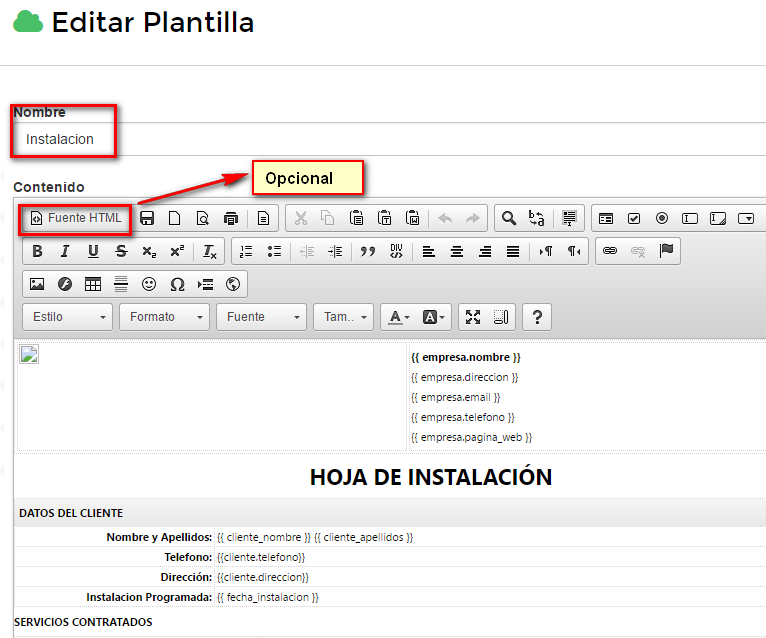Click the Save icon in the toolbar
This screenshot has width=766, height=638.
click(147, 218)
